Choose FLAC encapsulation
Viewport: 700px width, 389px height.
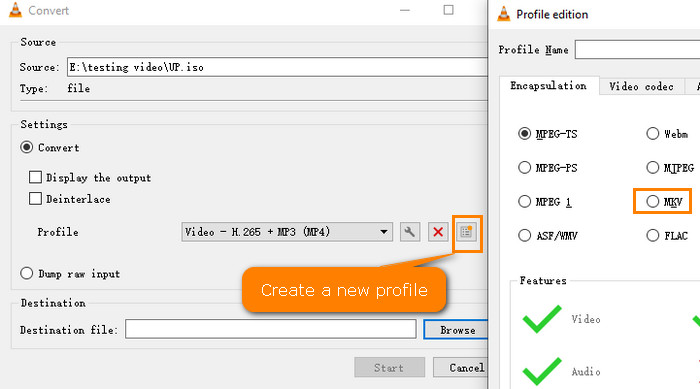[653, 235]
